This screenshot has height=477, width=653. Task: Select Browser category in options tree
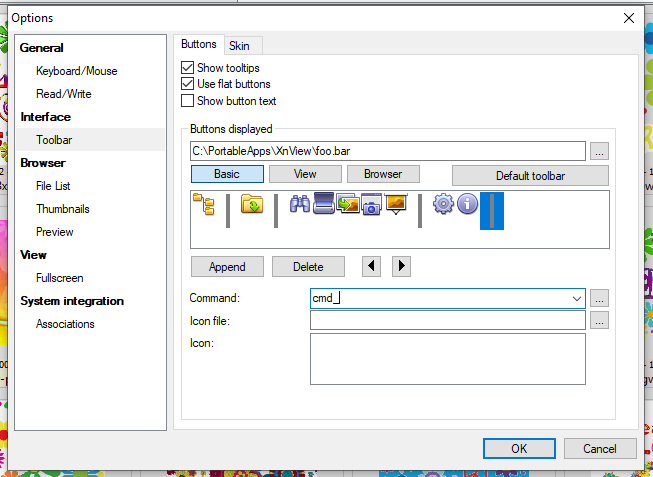(43, 163)
